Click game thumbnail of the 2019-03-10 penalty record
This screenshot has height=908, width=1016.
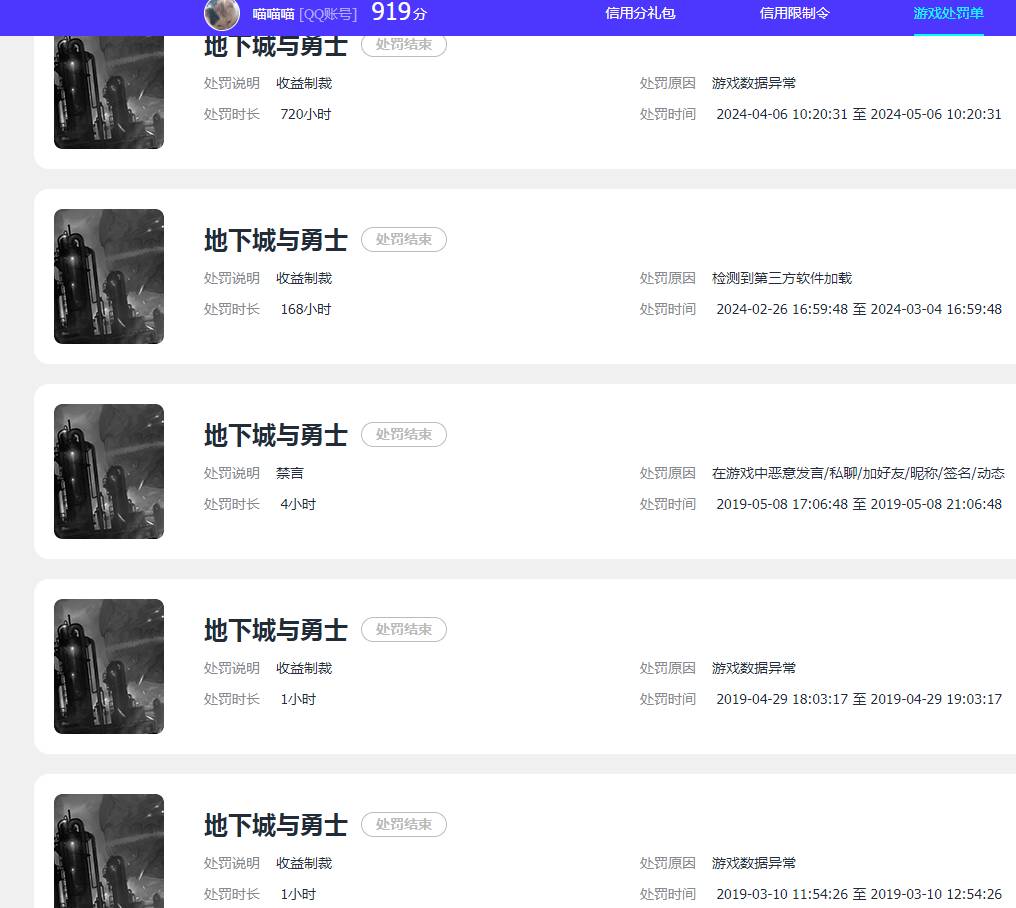click(x=109, y=850)
